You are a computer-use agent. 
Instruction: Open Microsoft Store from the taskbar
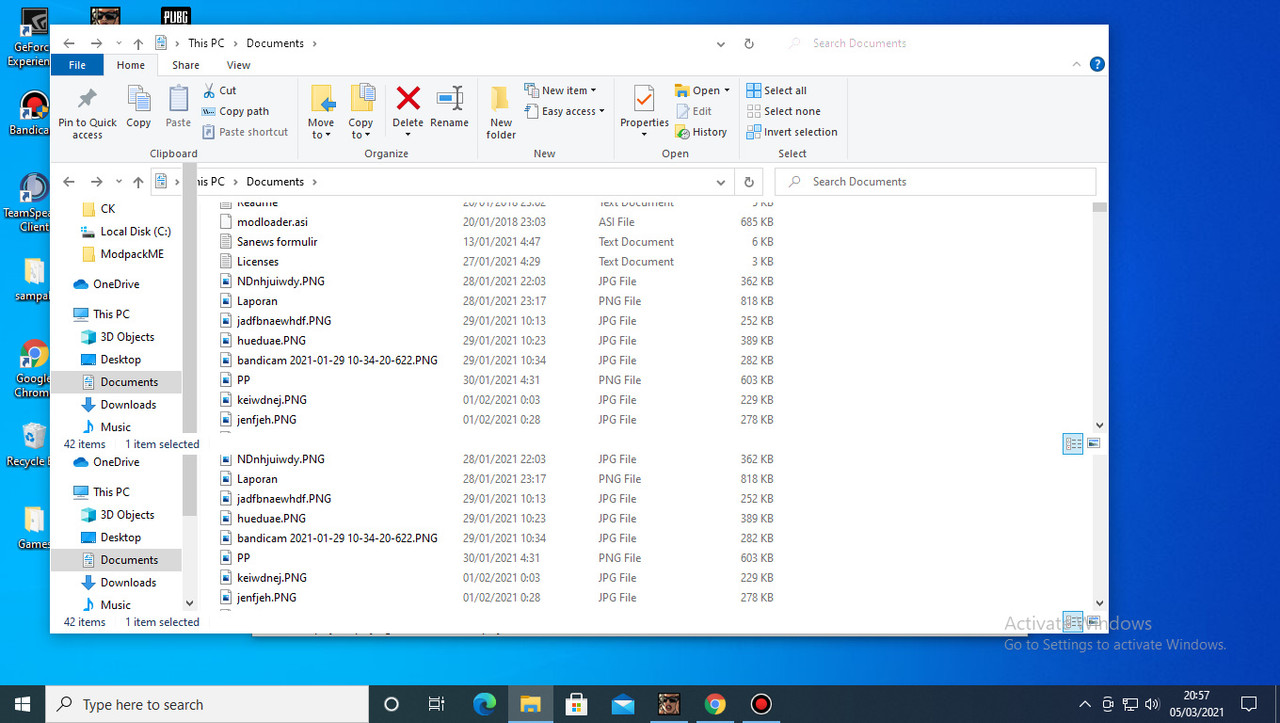[577, 704]
